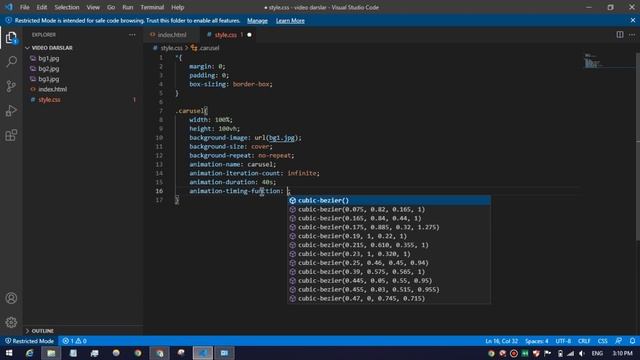This screenshot has width=640, height=360.
Task: Click the UTF-8 encoding status entry
Action: 563,341
